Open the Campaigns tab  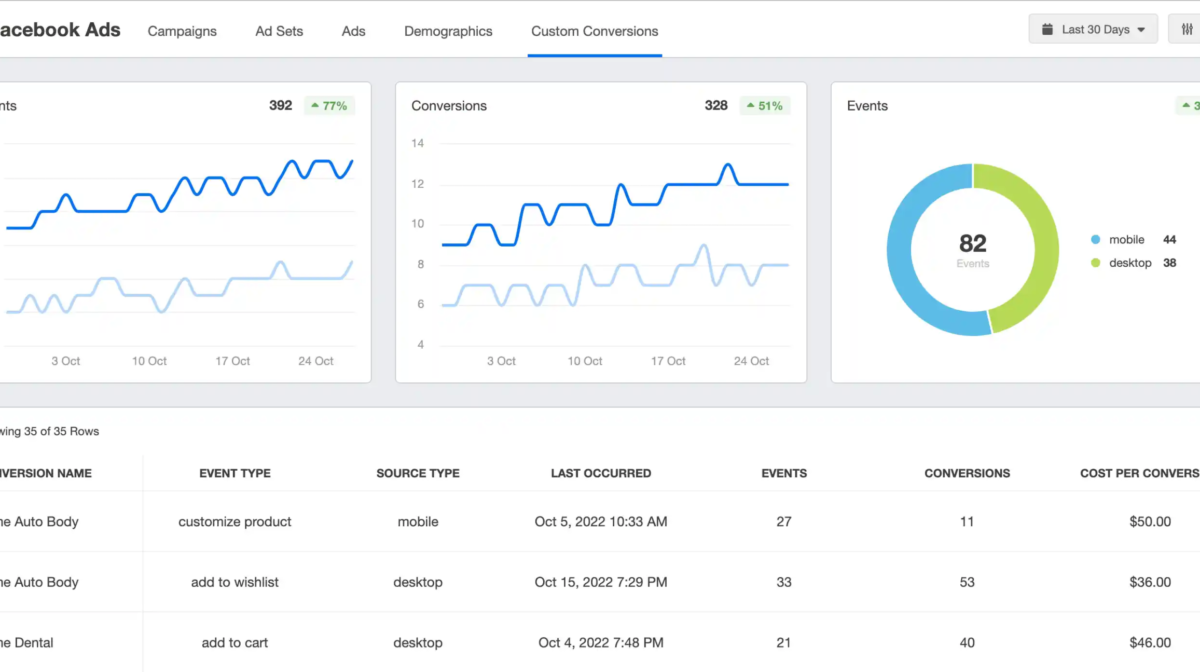(182, 31)
